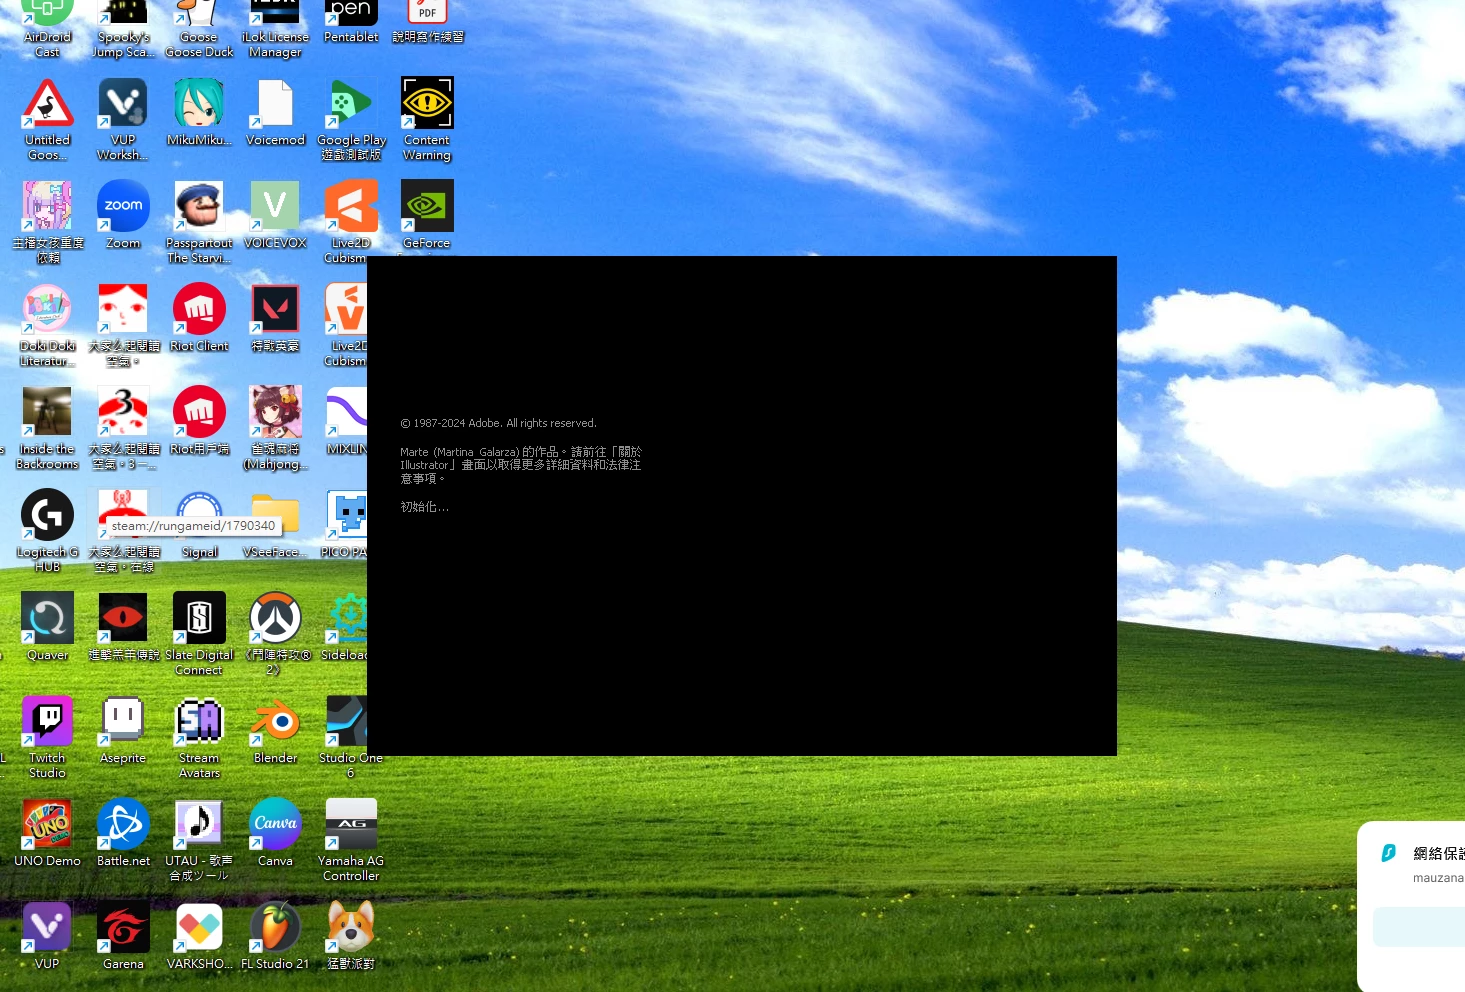Open Logitech G HUB shortcut
This screenshot has height=992, width=1465.
point(47,531)
